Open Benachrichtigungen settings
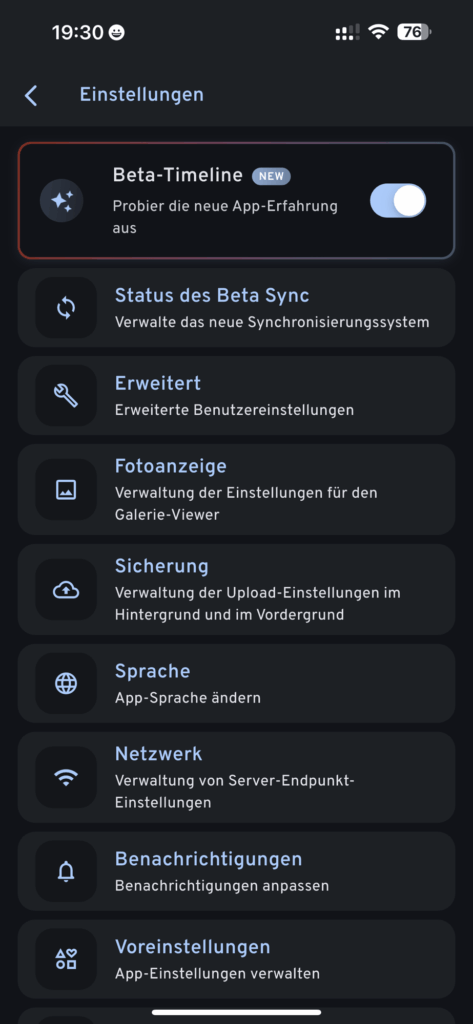 coord(236,871)
